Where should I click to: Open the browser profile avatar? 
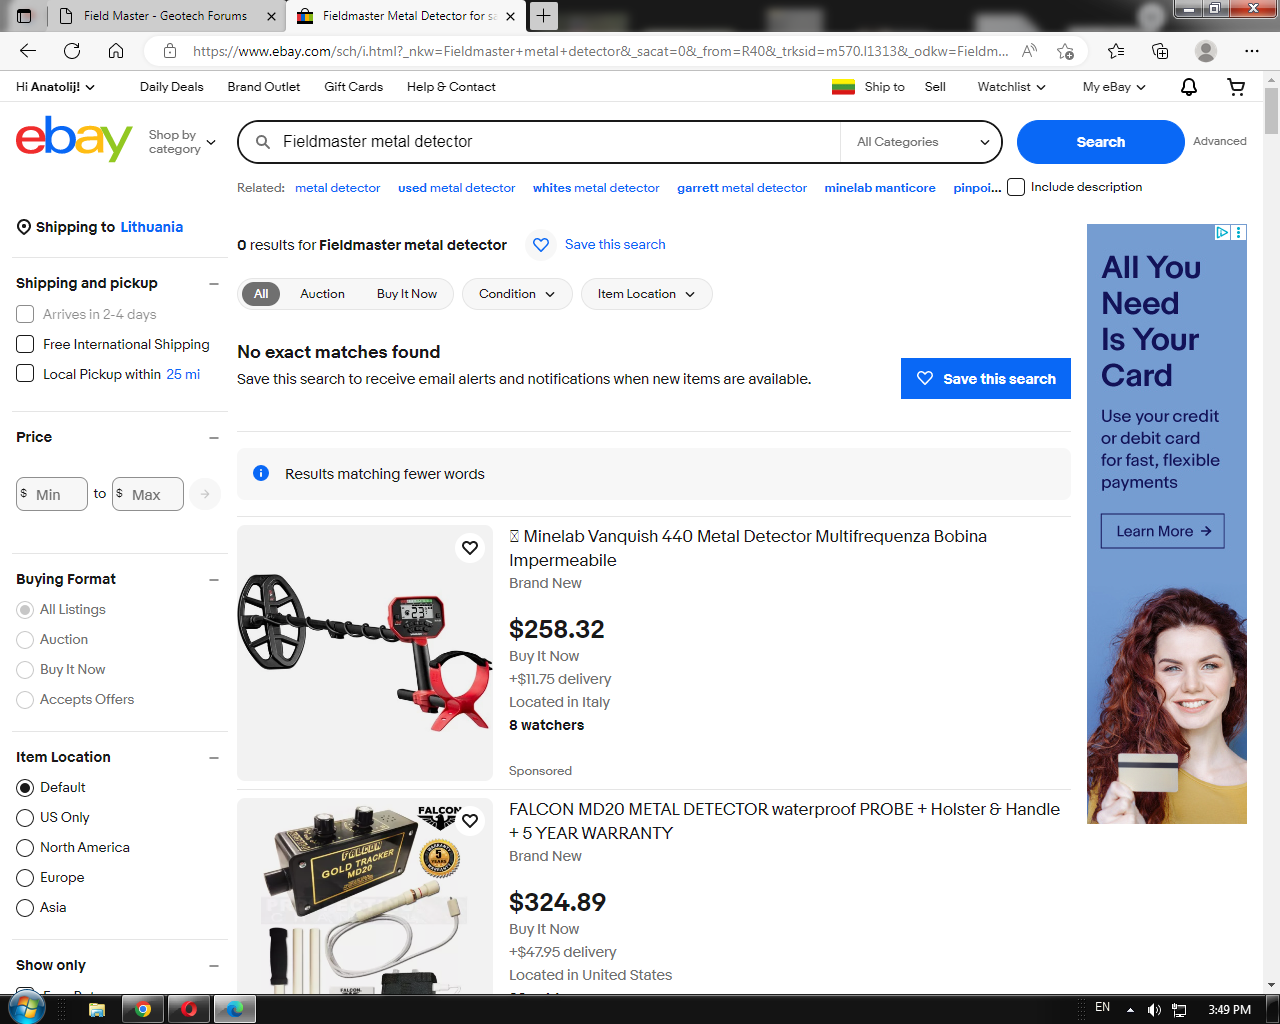(1206, 51)
